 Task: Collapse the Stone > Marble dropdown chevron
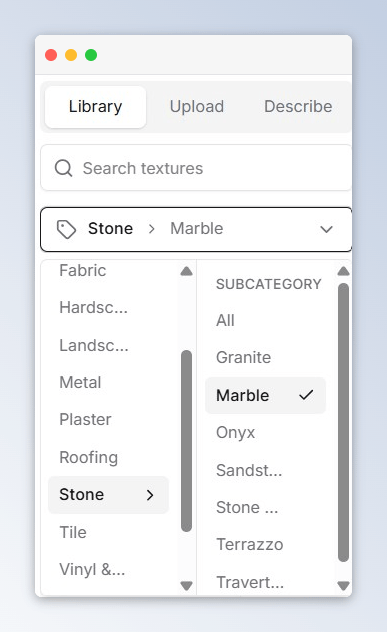[x=326, y=229]
